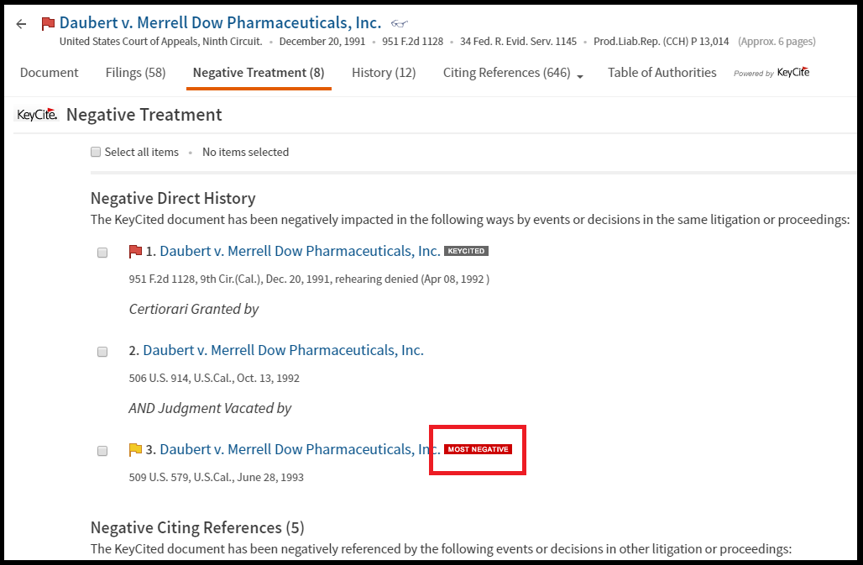Open the History (12) tab
Image resolution: width=863 pixels, height=565 pixels.
[383, 72]
